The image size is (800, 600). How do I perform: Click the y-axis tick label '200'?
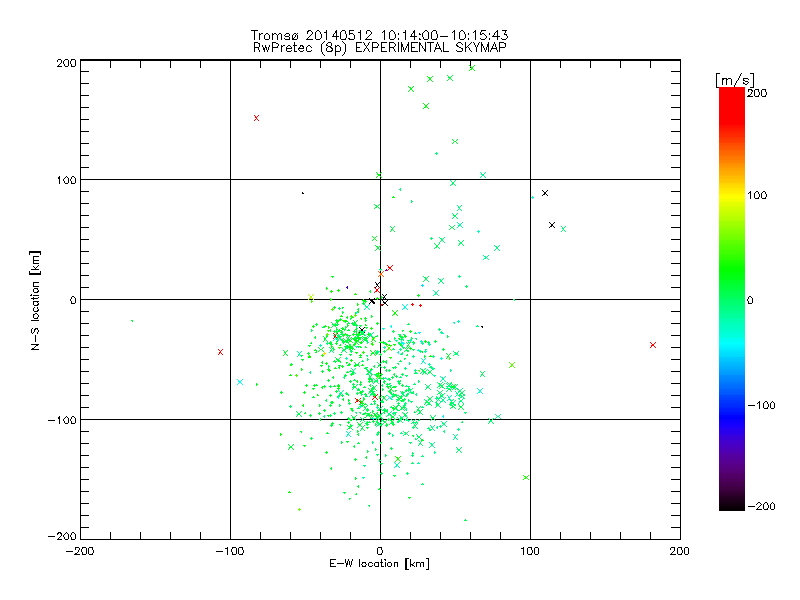66,63
